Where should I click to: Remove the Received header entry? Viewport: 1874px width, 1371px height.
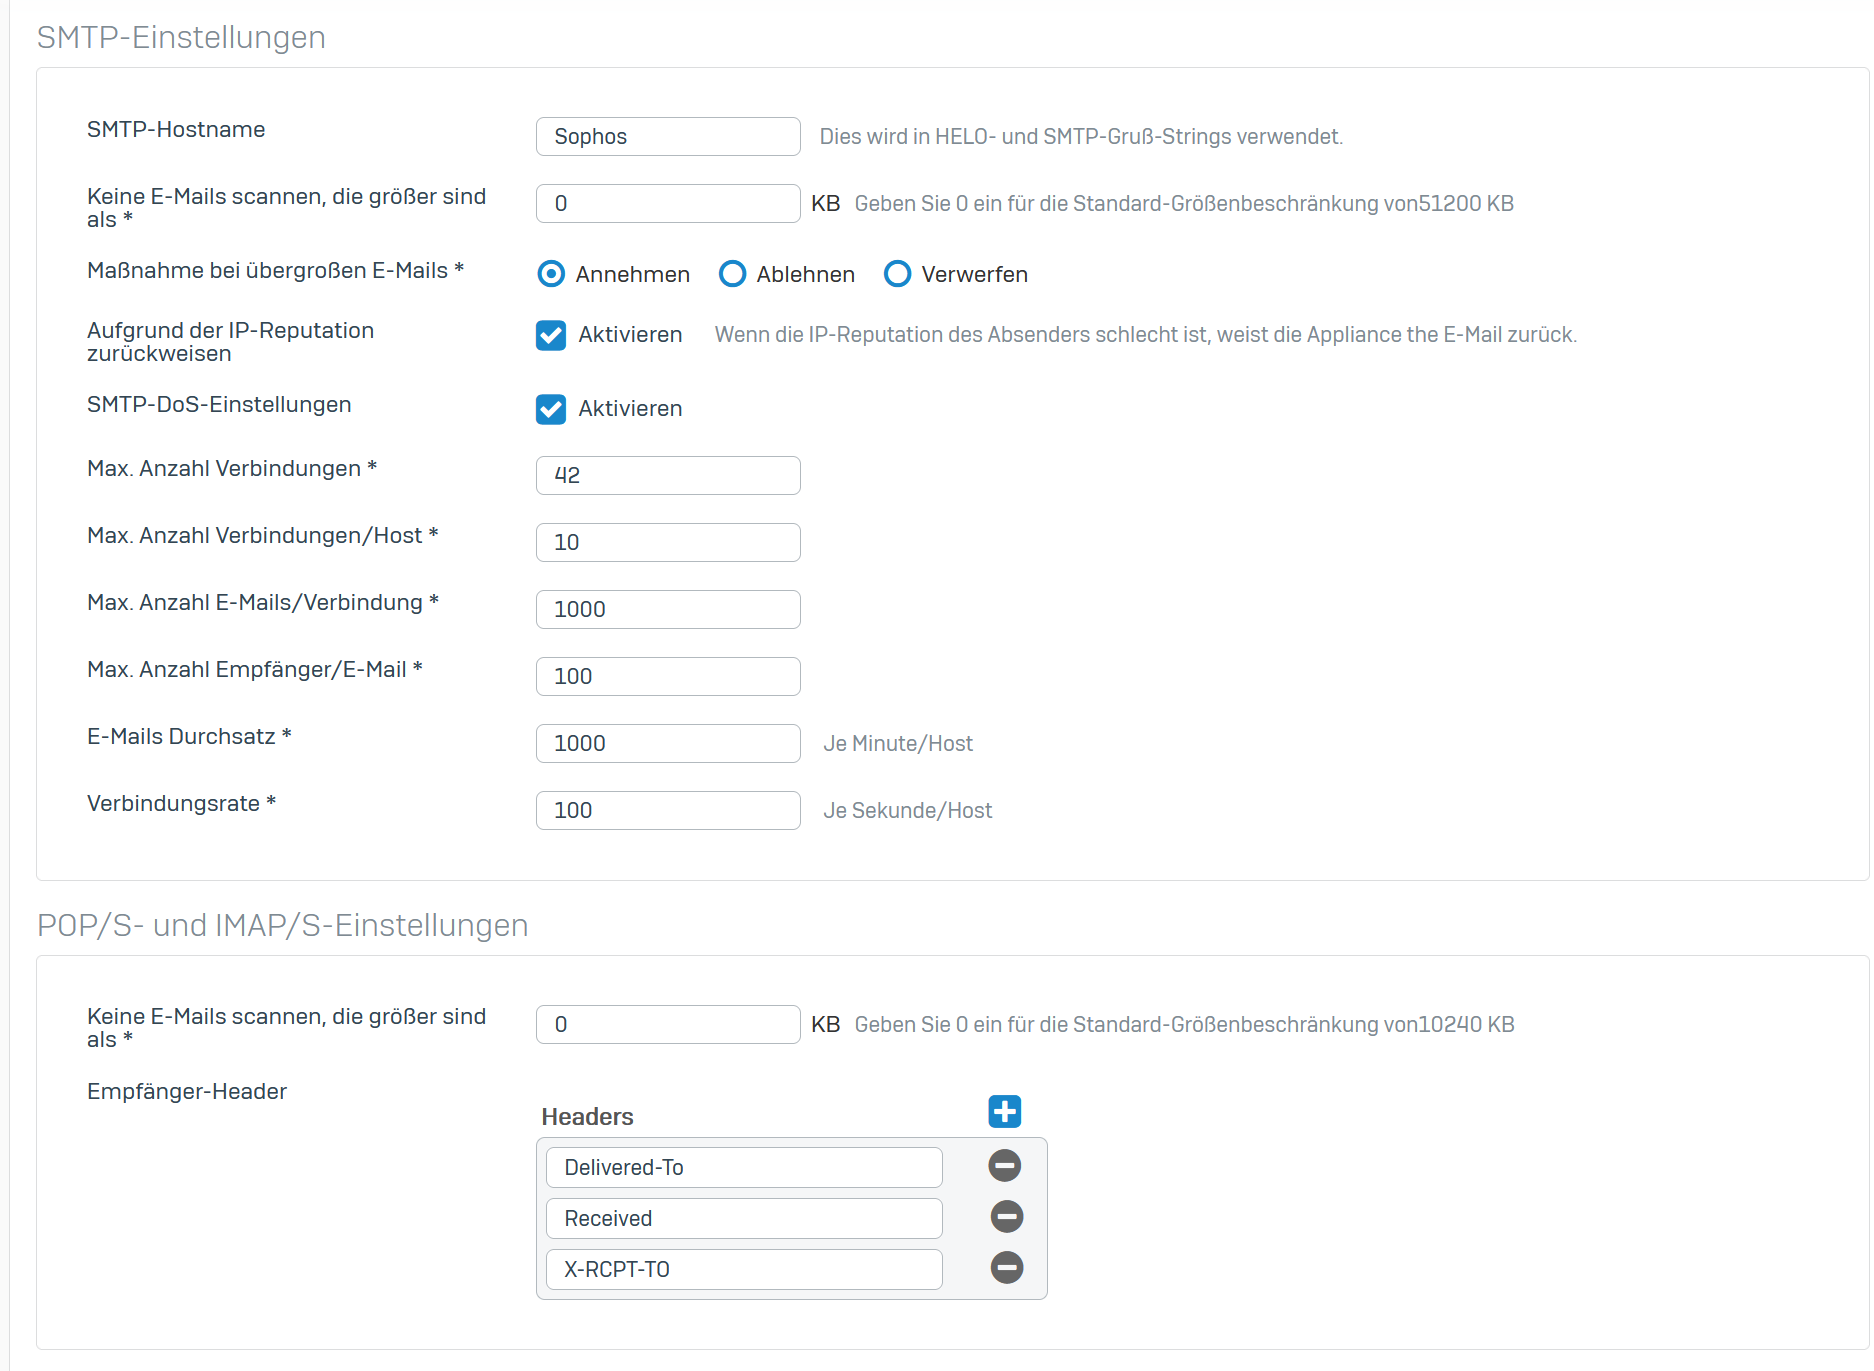pyautogui.click(x=1006, y=1216)
